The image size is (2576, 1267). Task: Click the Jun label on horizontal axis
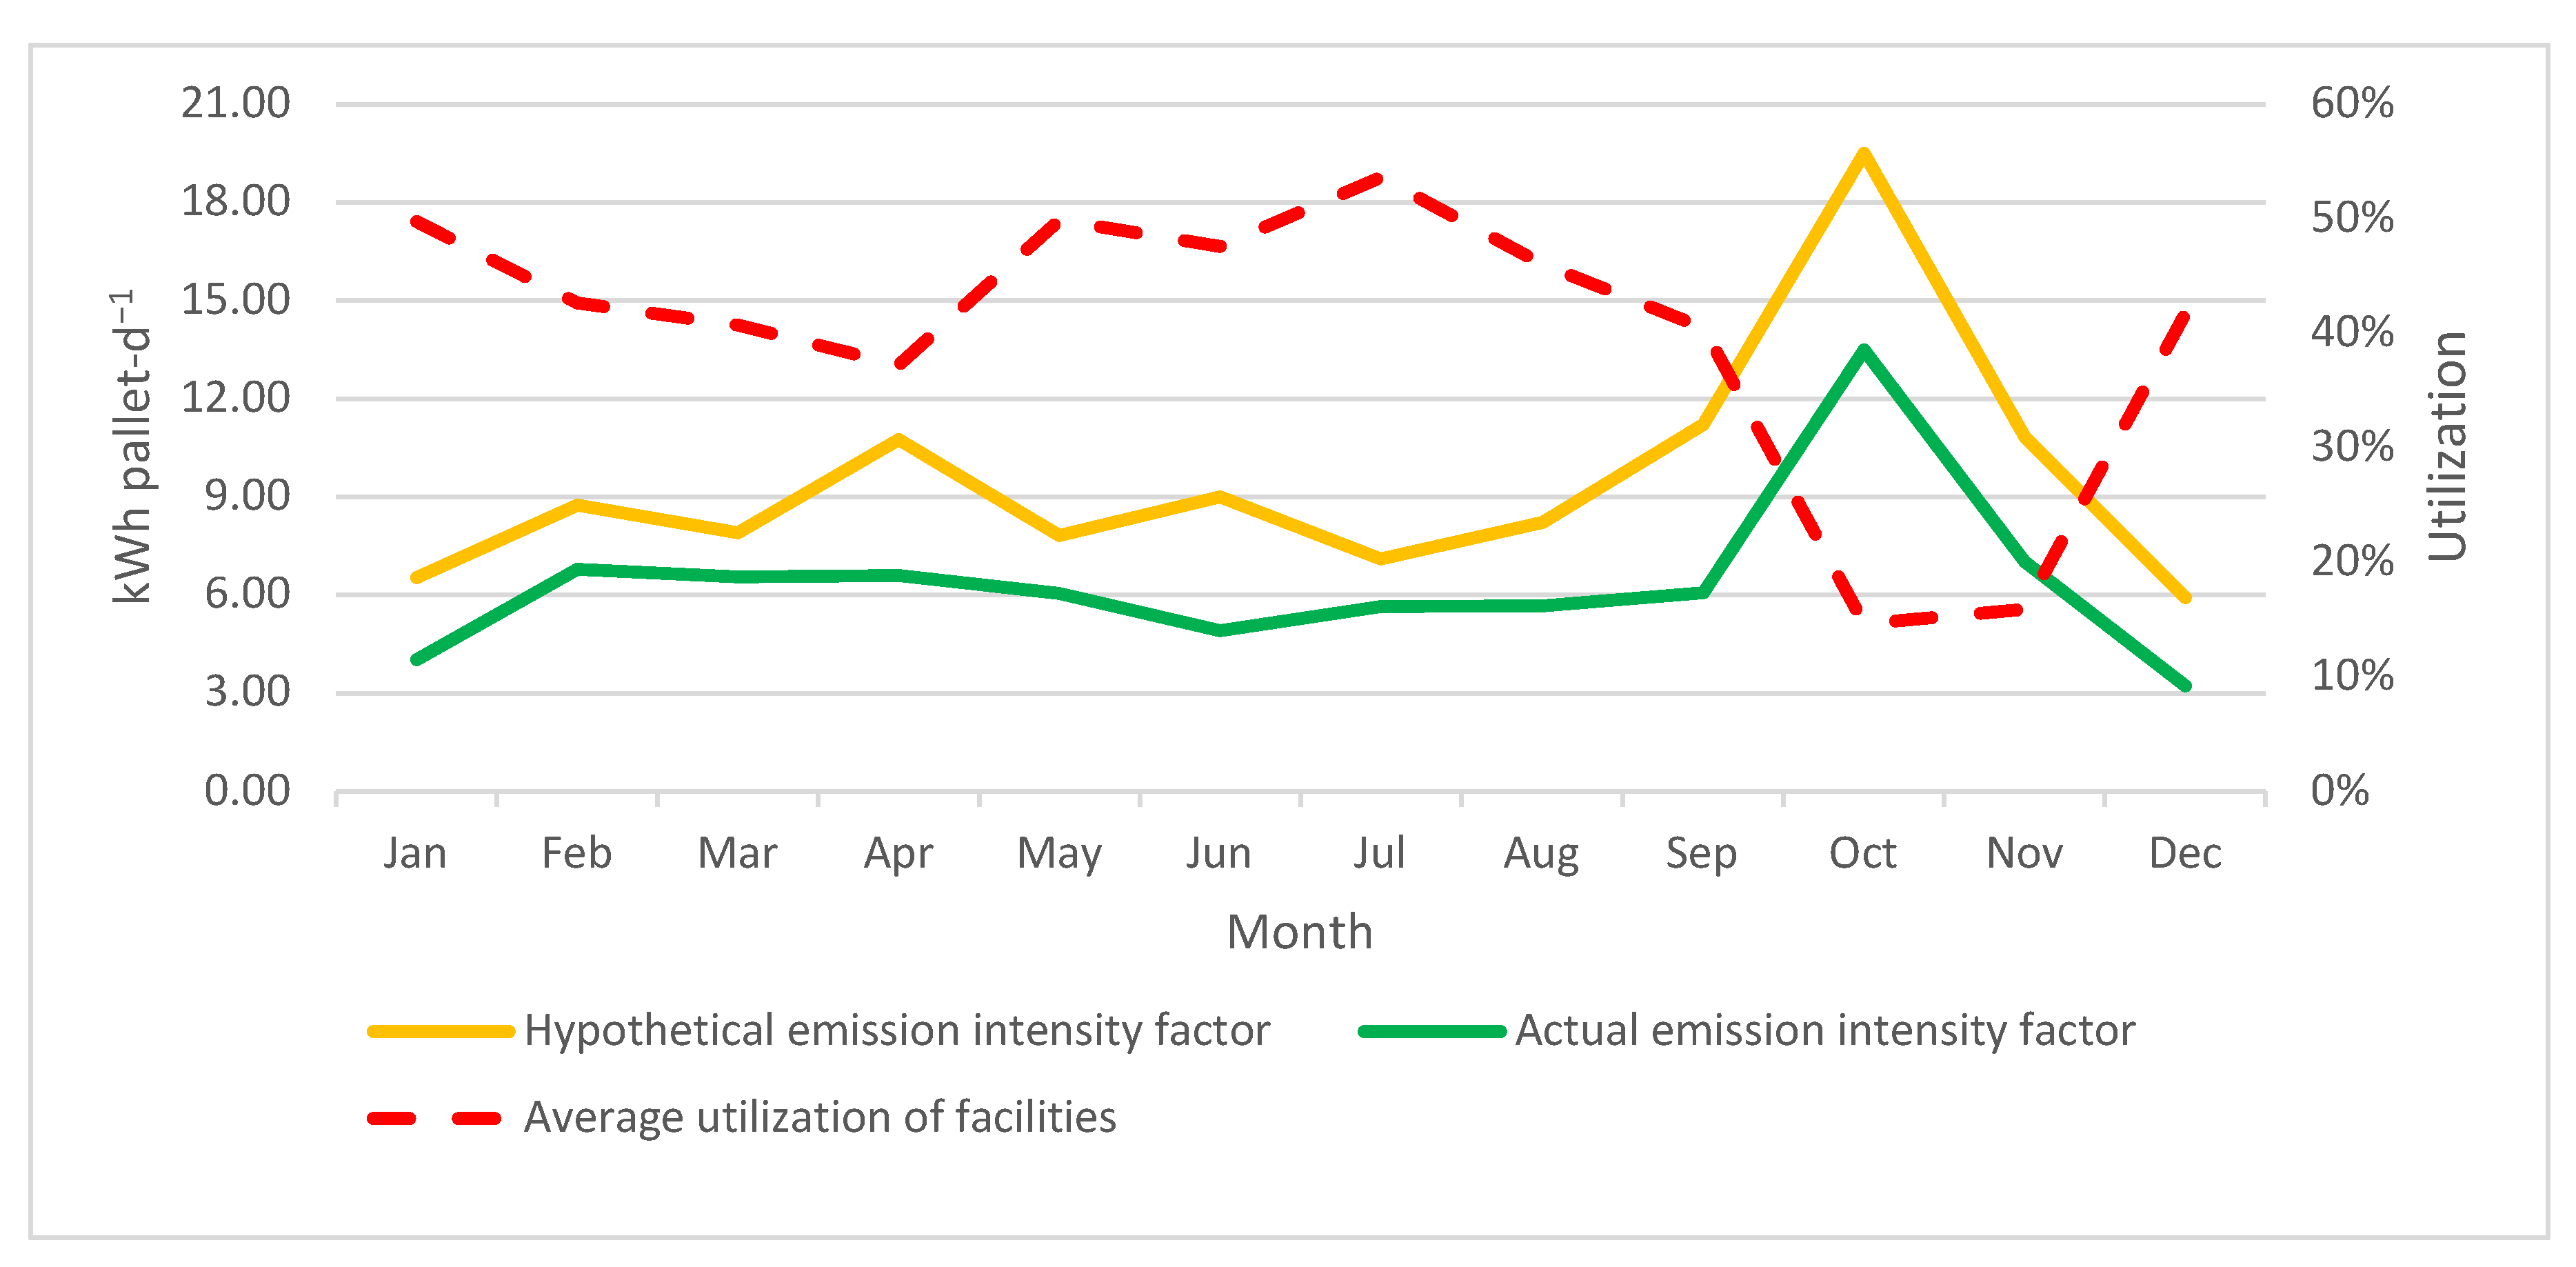pyautogui.click(x=1218, y=854)
